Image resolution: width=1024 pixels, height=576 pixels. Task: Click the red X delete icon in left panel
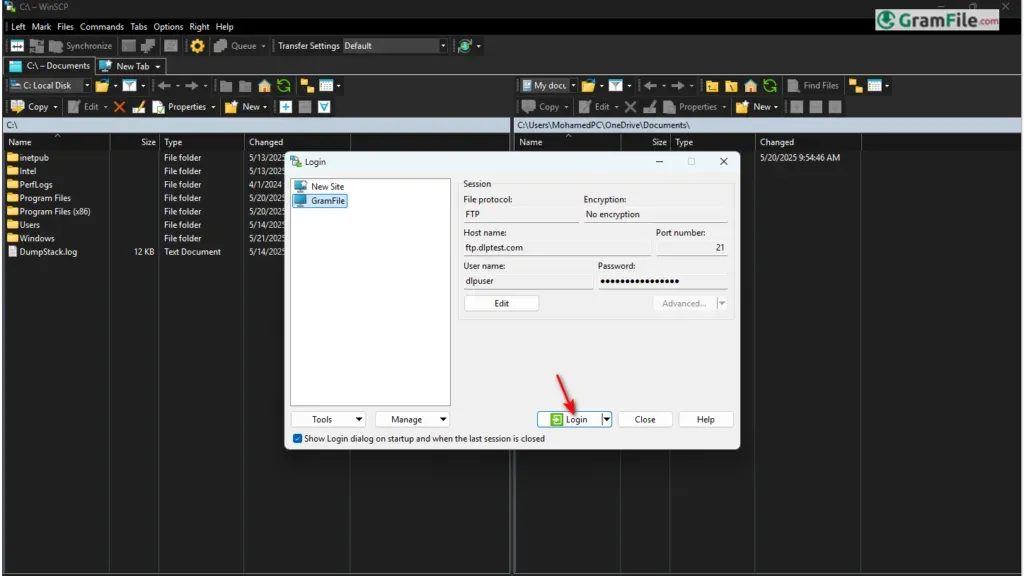click(120, 107)
